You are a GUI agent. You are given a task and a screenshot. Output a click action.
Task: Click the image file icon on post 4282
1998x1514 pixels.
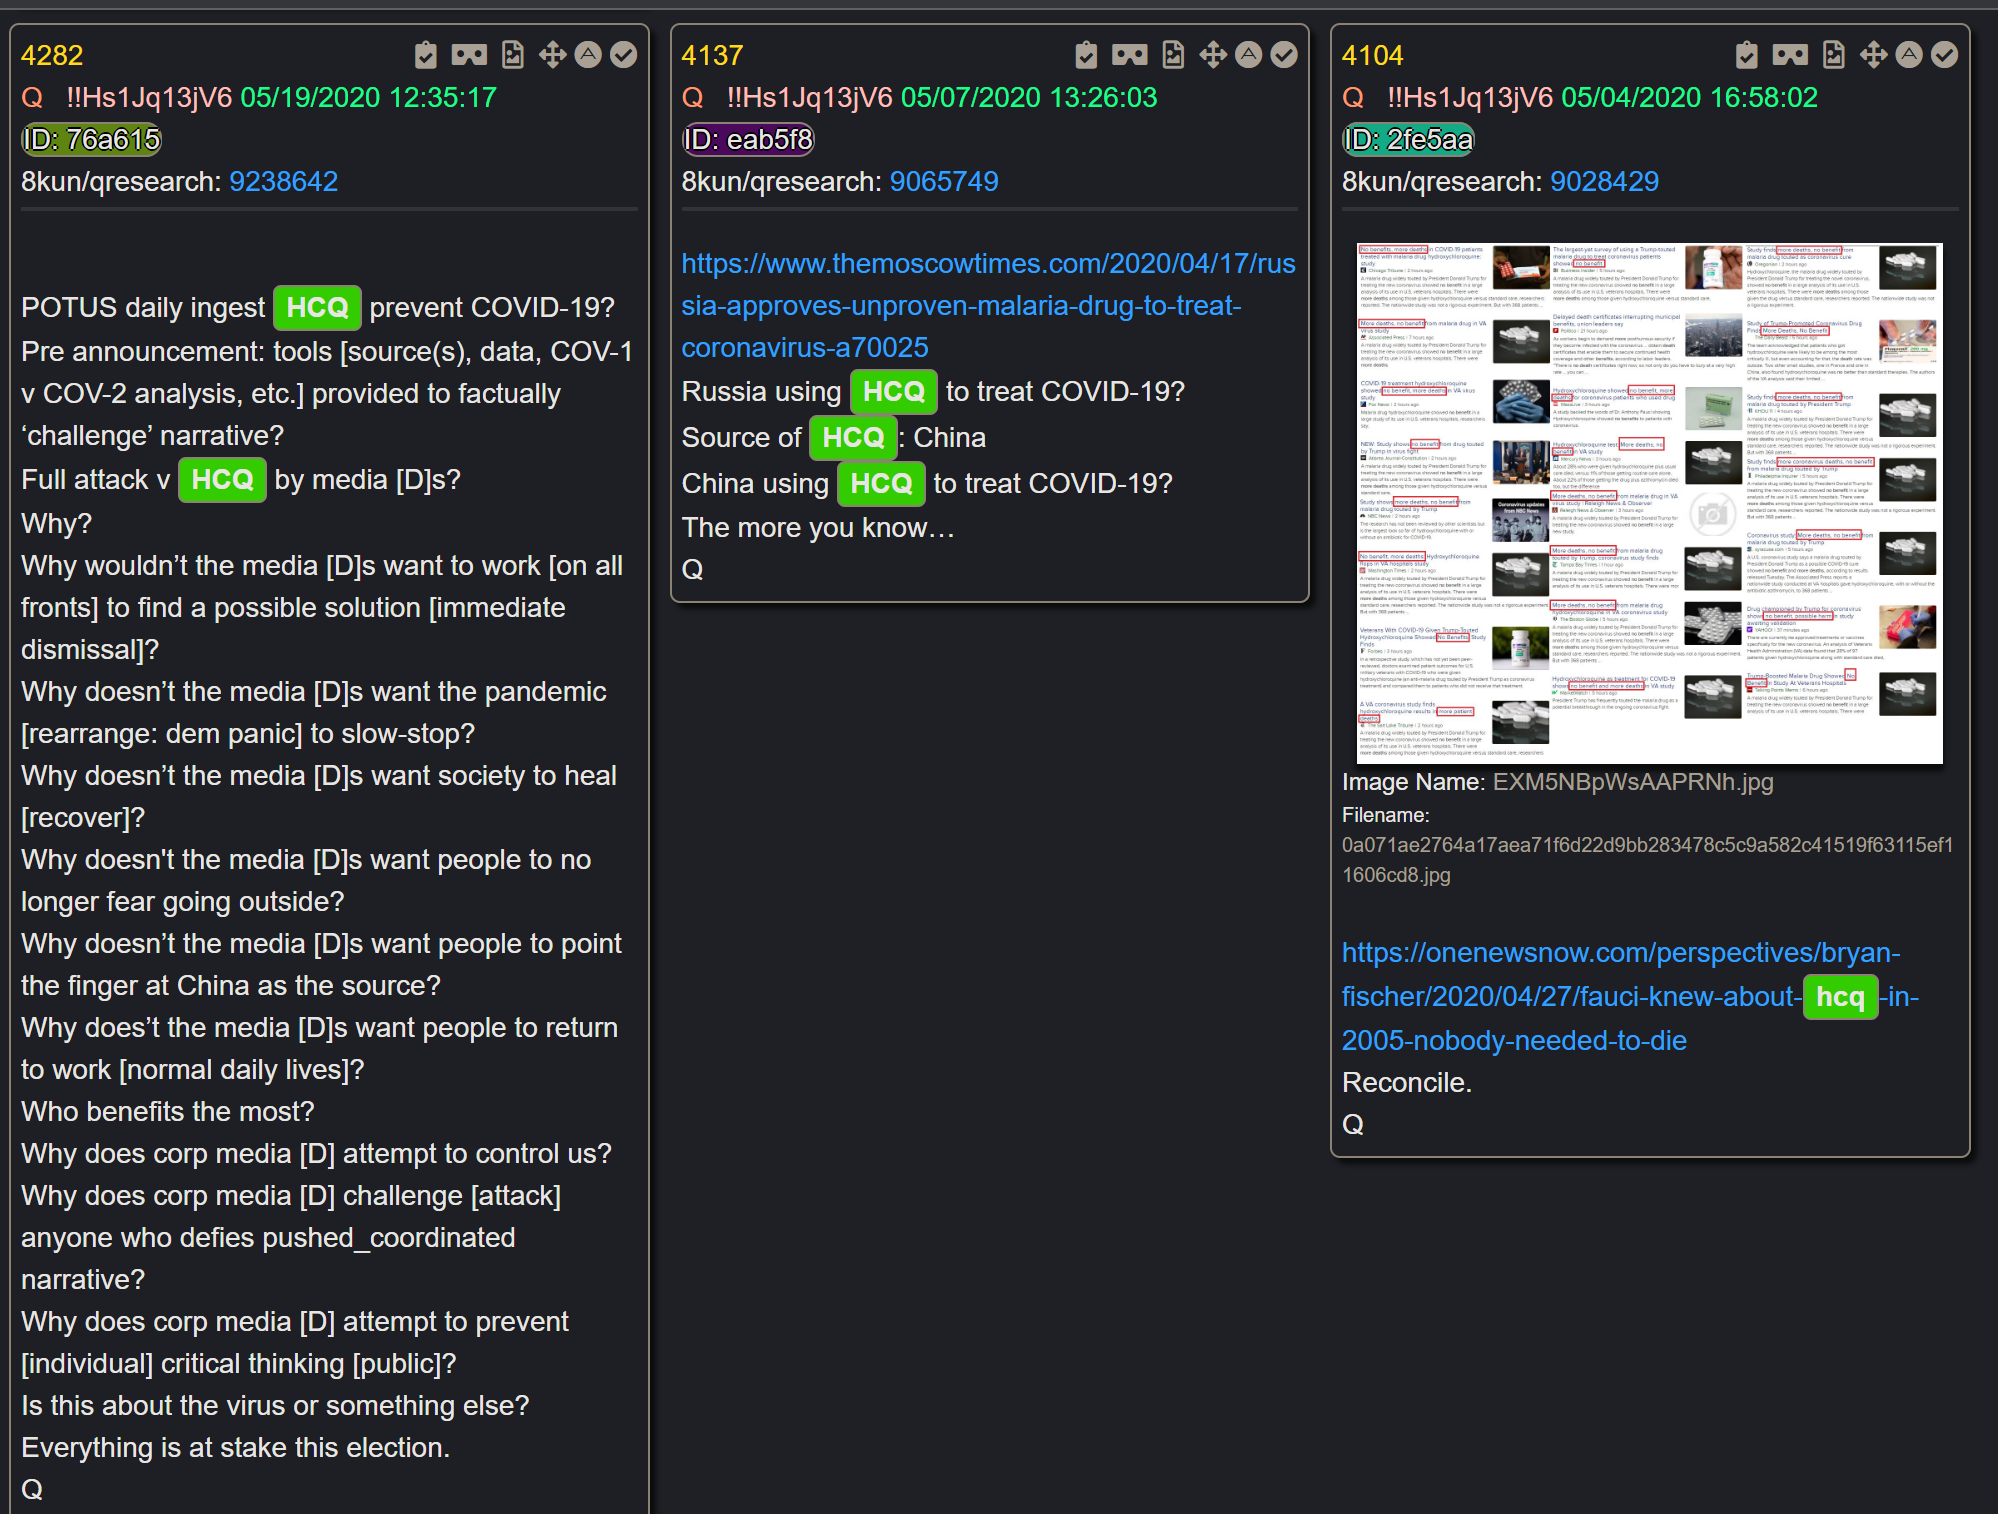coord(513,55)
